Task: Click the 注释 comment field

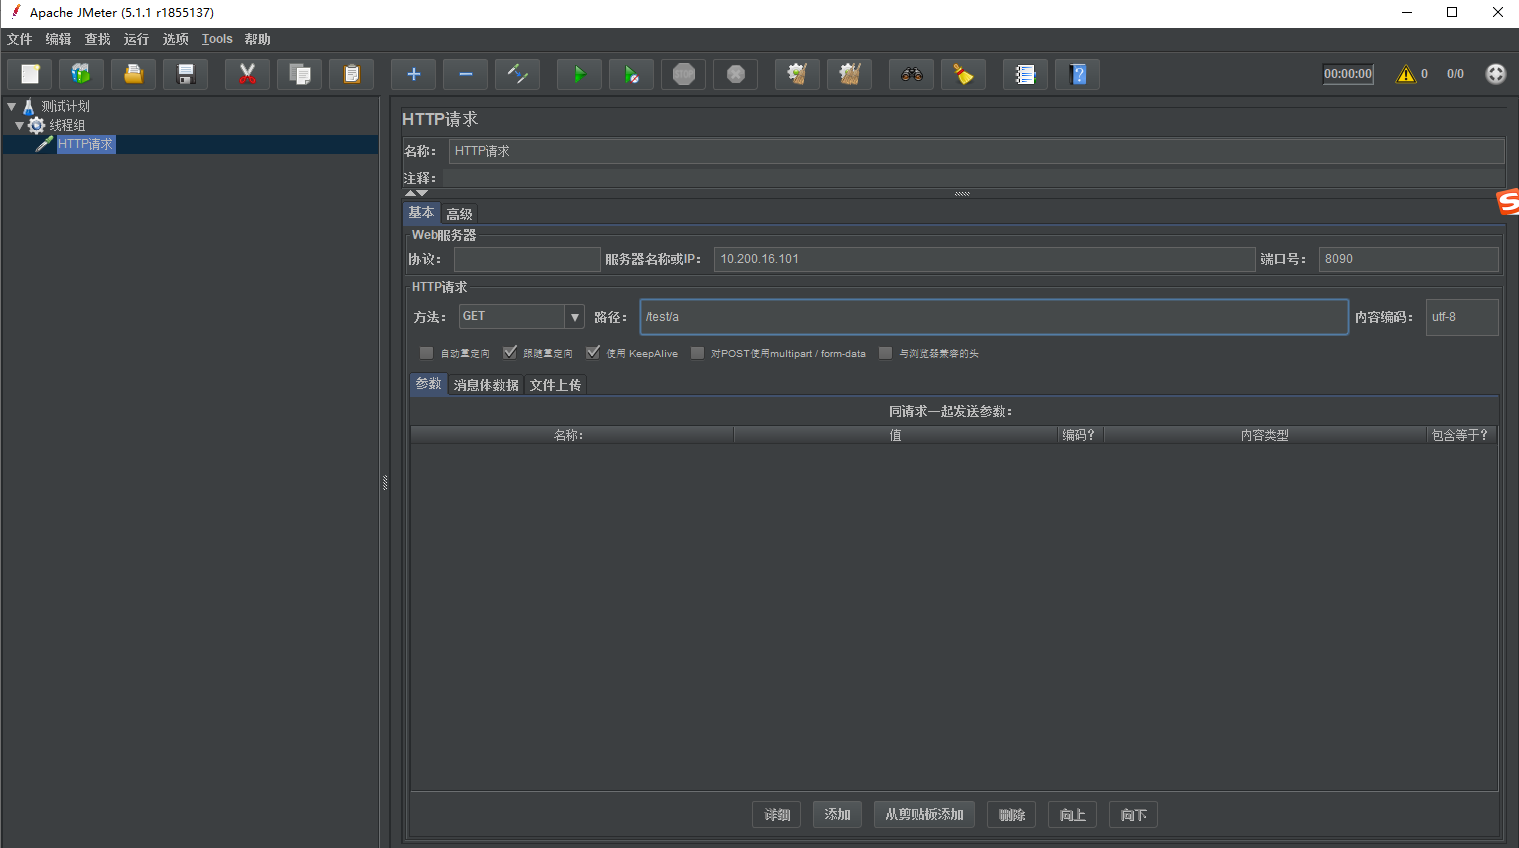Action: pos(974,178)
